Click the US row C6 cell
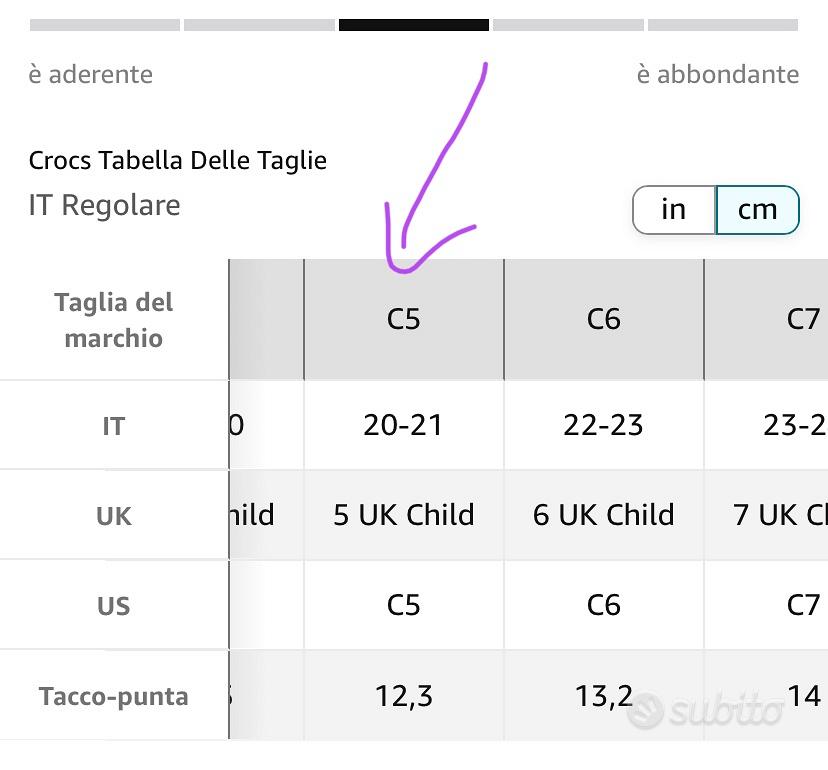The image size is (828, 770). [604, 605]
